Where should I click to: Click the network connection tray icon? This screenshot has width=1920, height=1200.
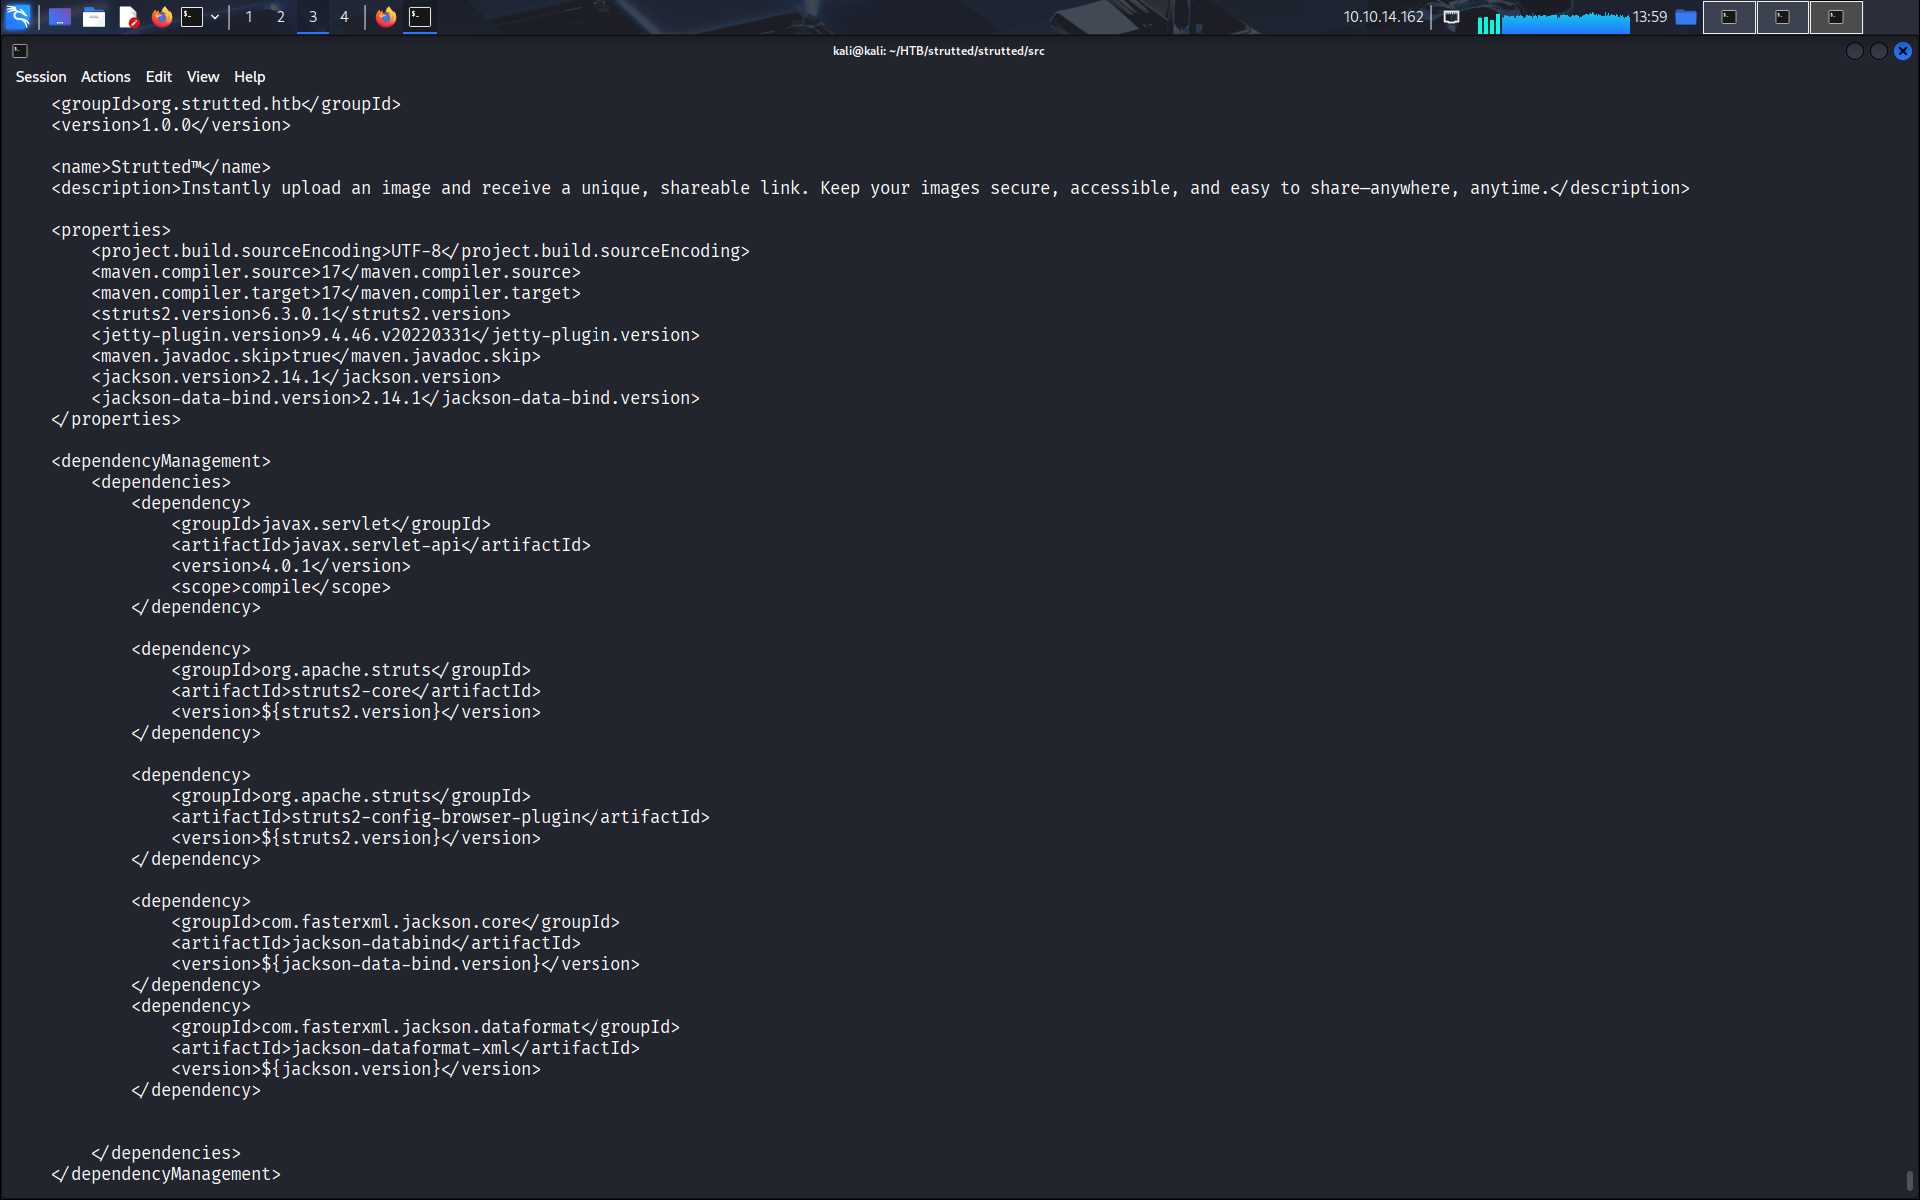pos(1451,17)
